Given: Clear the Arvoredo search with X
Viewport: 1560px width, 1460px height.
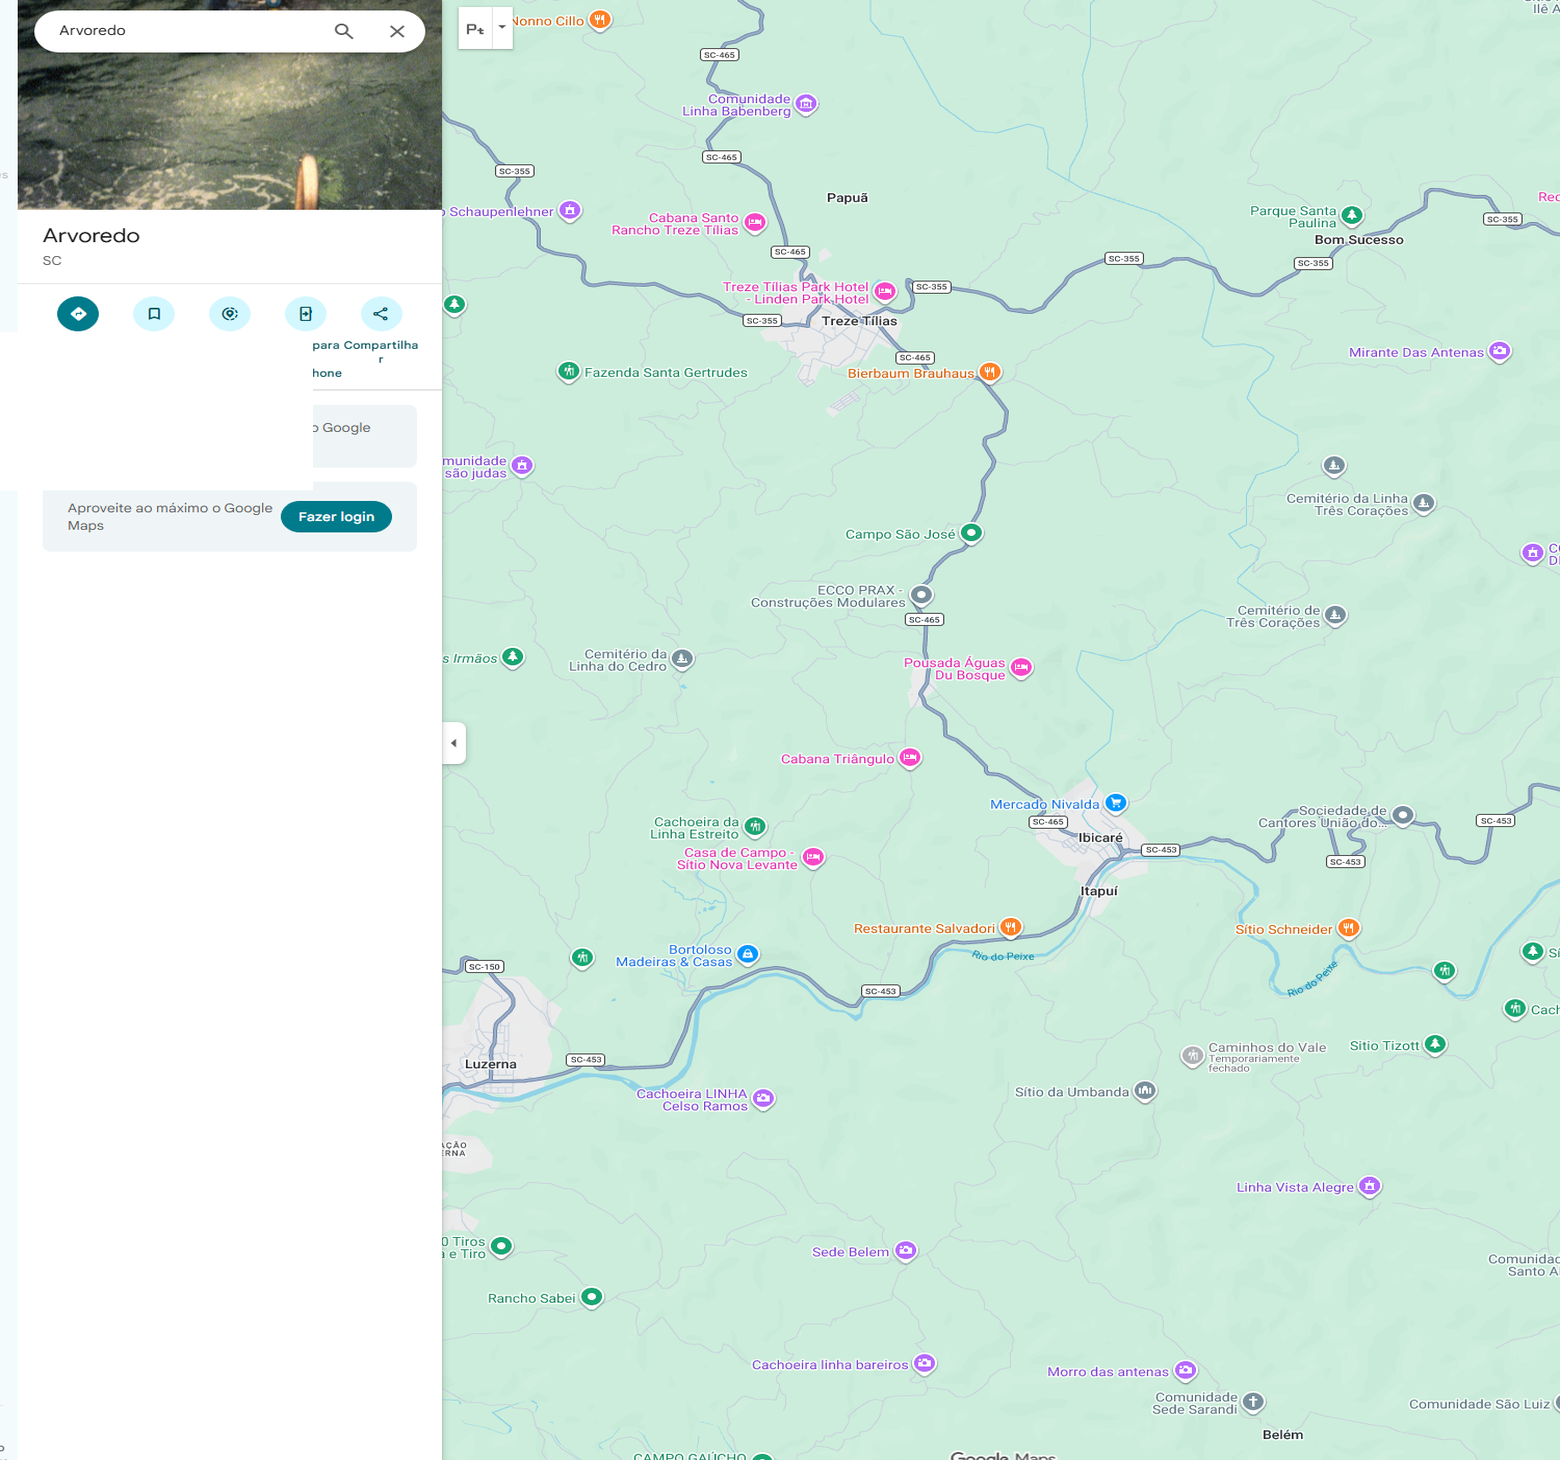Looking at the screenshot, I should (397, 31).
